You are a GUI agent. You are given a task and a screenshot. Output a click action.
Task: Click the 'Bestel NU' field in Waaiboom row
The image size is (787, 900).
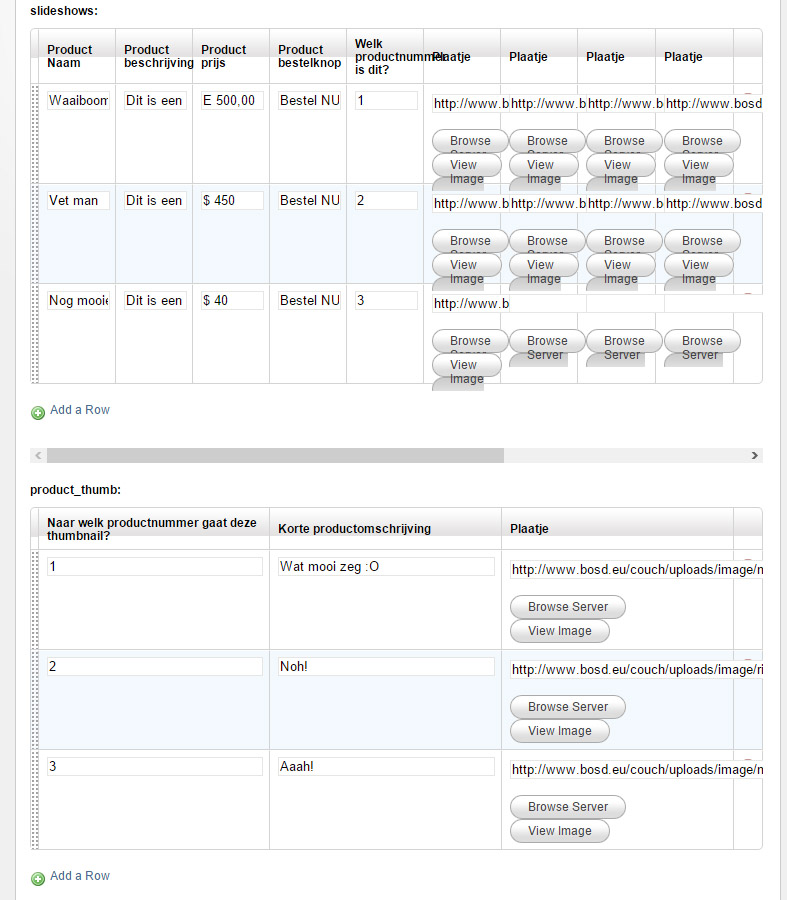point(309,100)
